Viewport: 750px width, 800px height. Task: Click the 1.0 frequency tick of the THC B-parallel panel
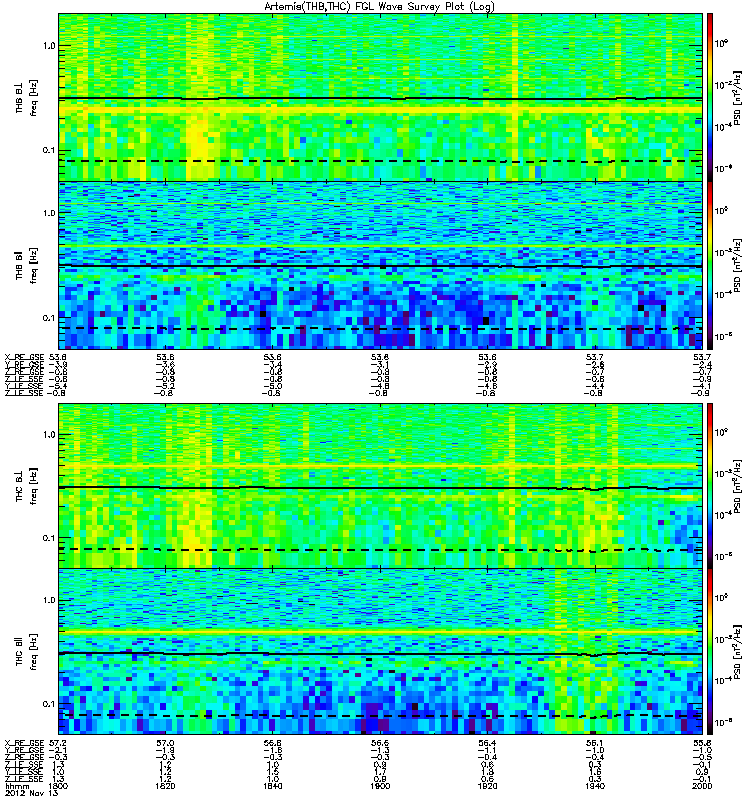pyautogui.click(x=49, y=600)
